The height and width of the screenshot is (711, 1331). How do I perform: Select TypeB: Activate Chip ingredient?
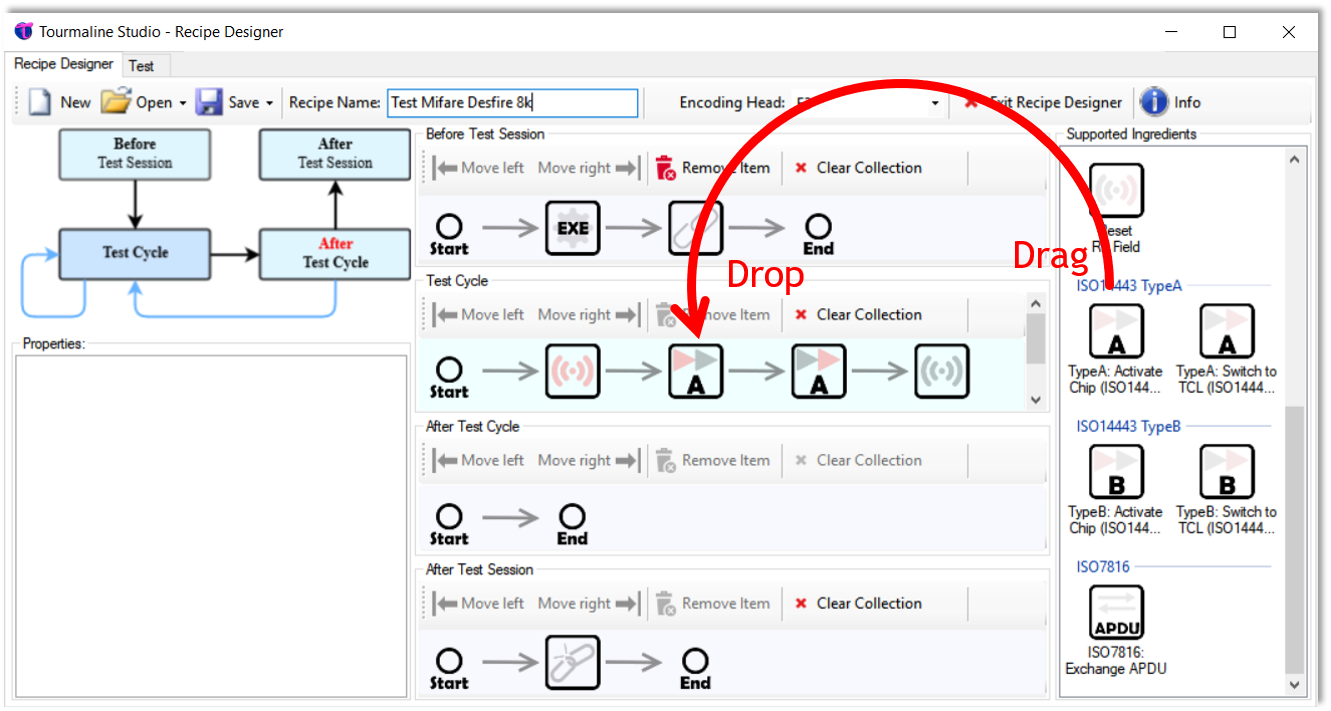click(1116, 472)
